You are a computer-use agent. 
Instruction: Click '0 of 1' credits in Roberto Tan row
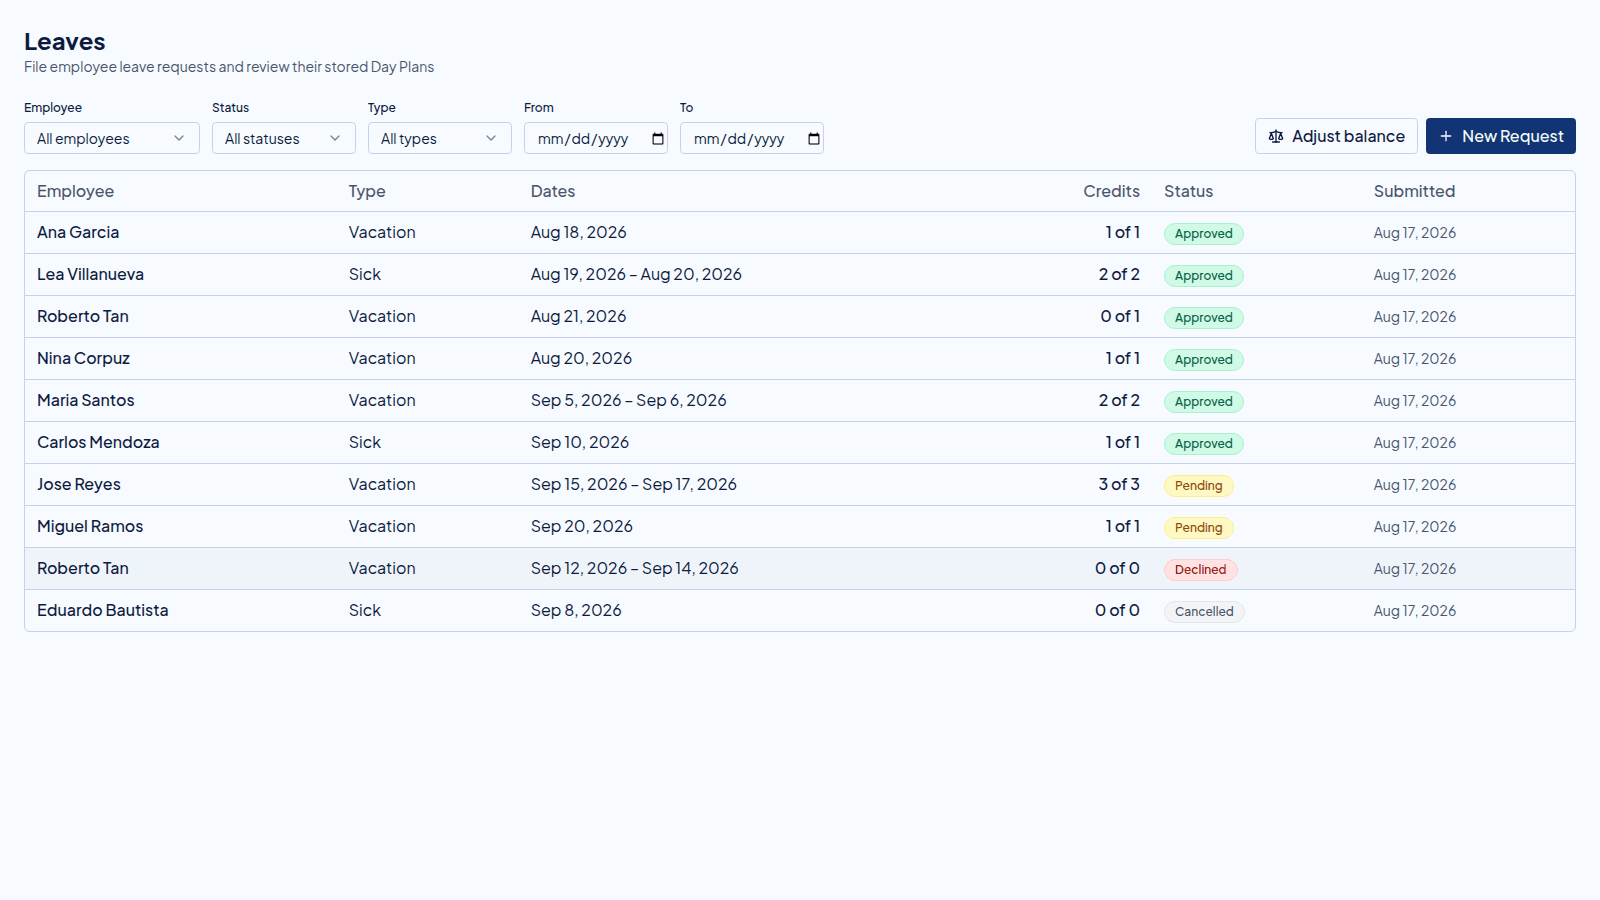pyautogui.click(x=1120, y=316)
